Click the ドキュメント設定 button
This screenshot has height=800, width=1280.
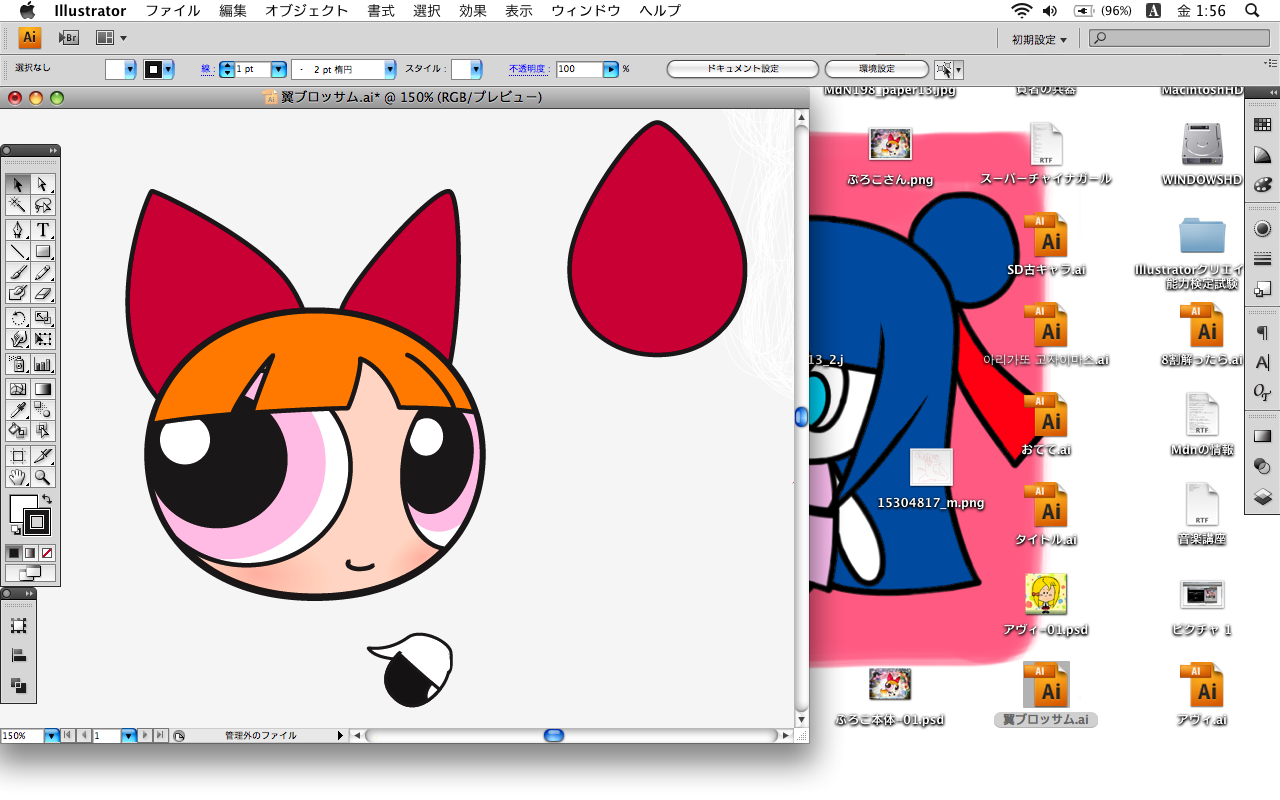(742, 69)
